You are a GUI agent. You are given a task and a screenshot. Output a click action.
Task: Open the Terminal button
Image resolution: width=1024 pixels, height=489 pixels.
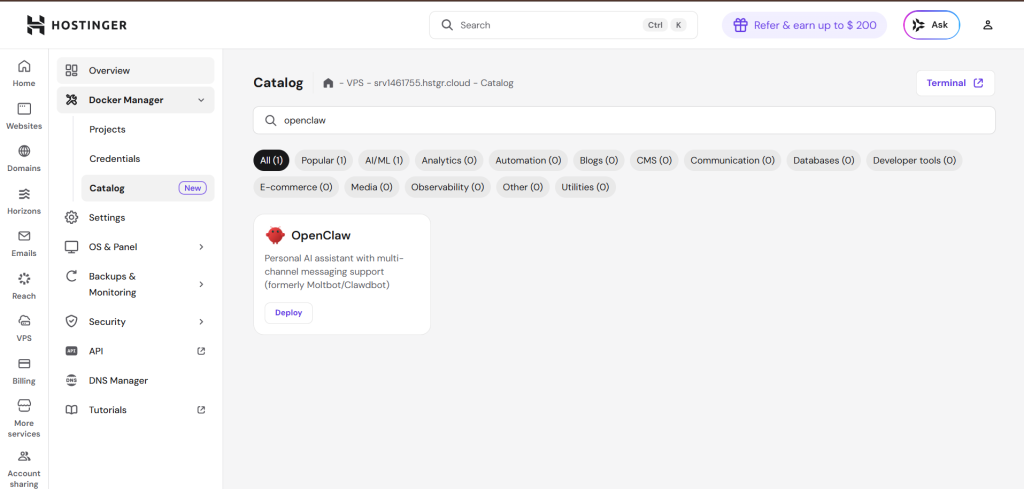(955, 83)
